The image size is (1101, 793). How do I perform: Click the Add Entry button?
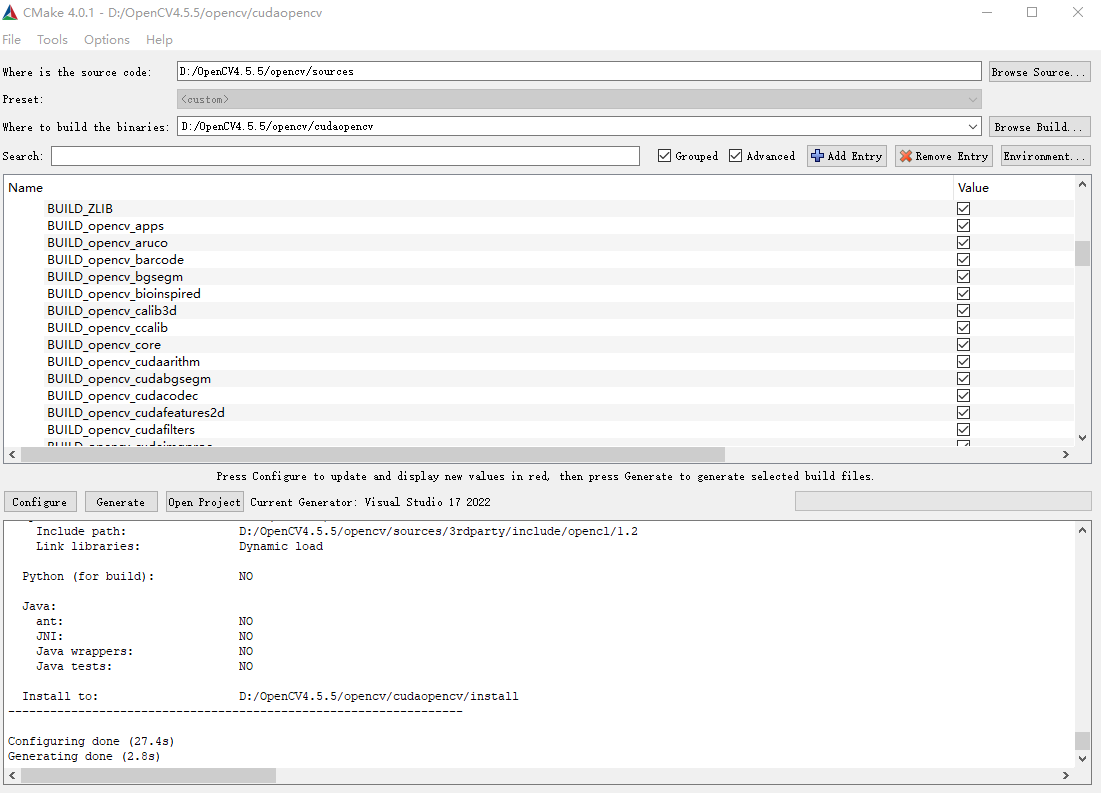tap(847, 156)
